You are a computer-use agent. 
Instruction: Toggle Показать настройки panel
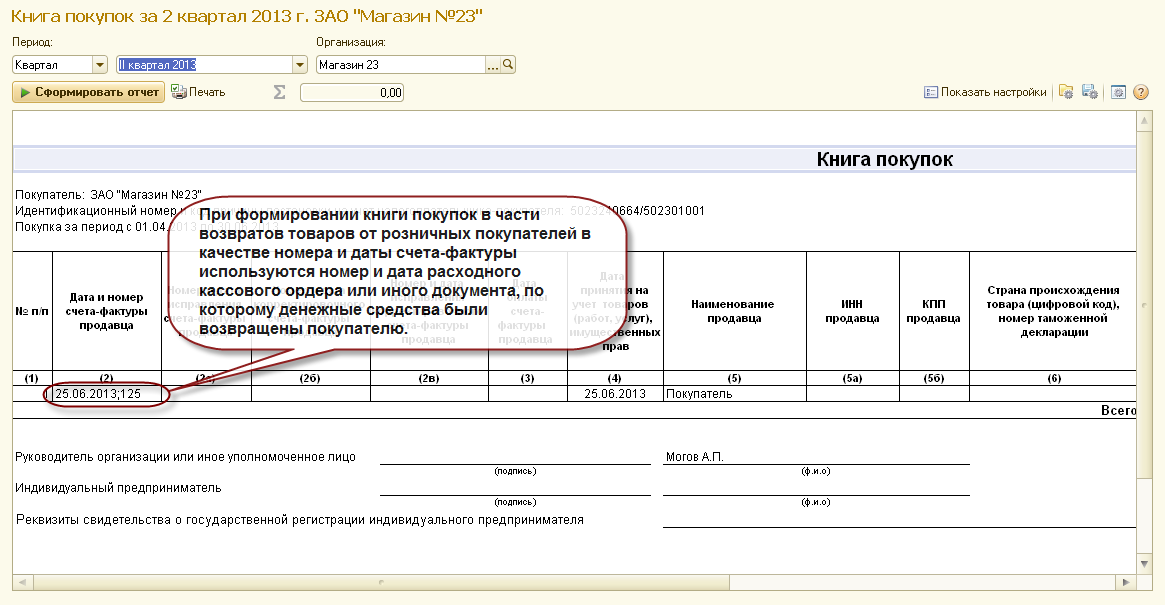[985, 92]
